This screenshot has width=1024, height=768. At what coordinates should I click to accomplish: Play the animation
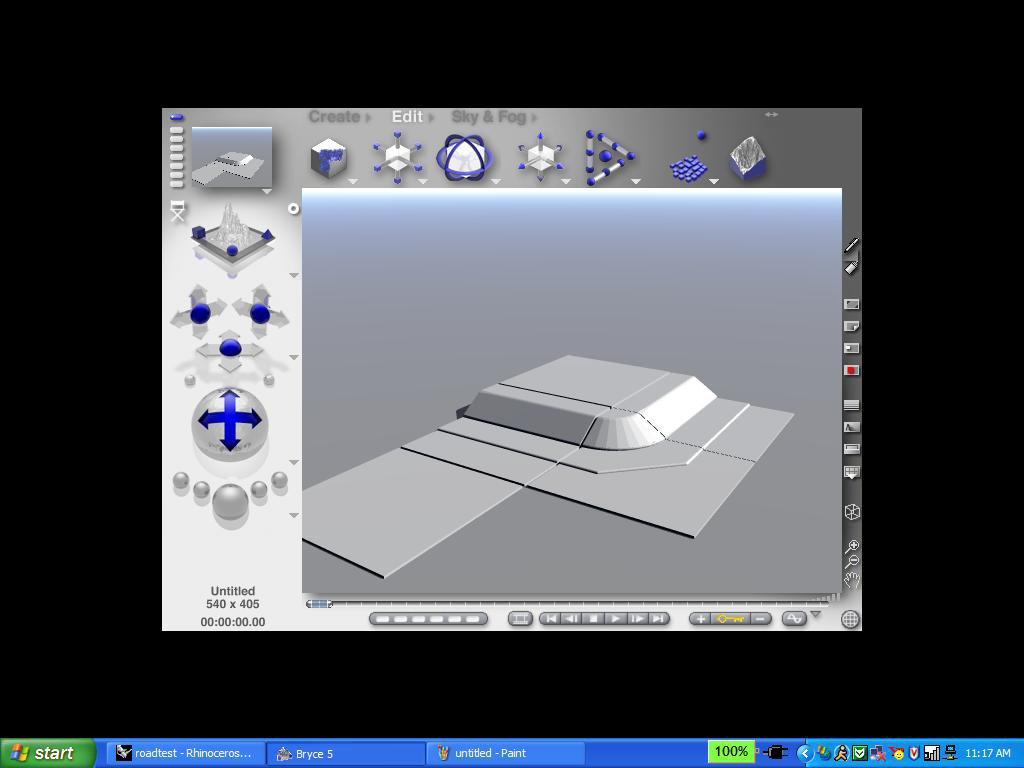615,618
